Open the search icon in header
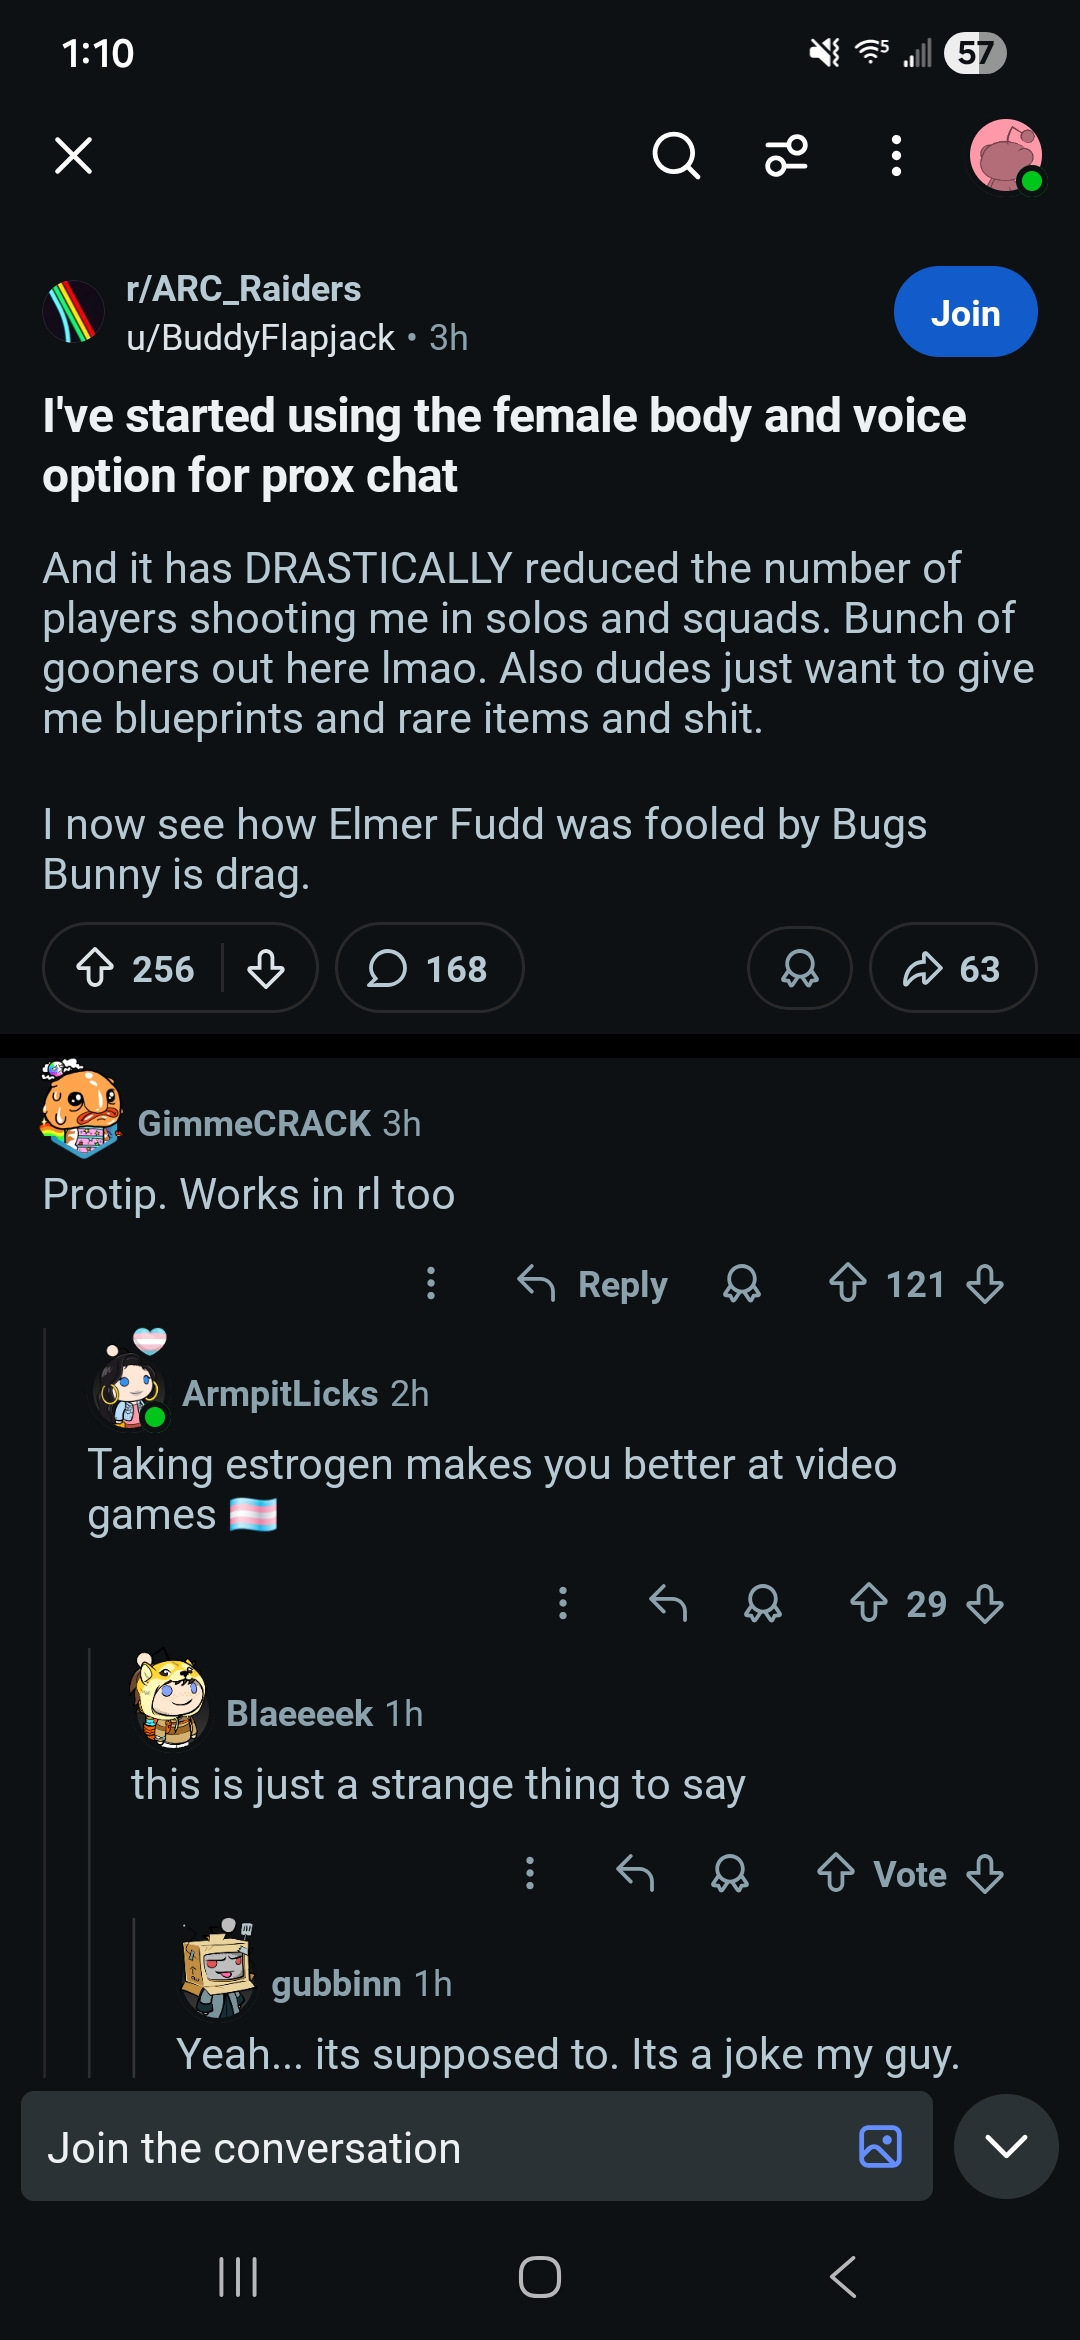 pyautogui.click(x=676, y=156)
